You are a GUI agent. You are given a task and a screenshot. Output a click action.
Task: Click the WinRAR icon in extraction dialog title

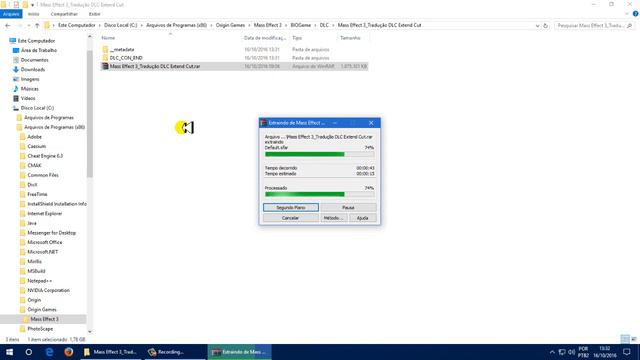tap(264, 123)
